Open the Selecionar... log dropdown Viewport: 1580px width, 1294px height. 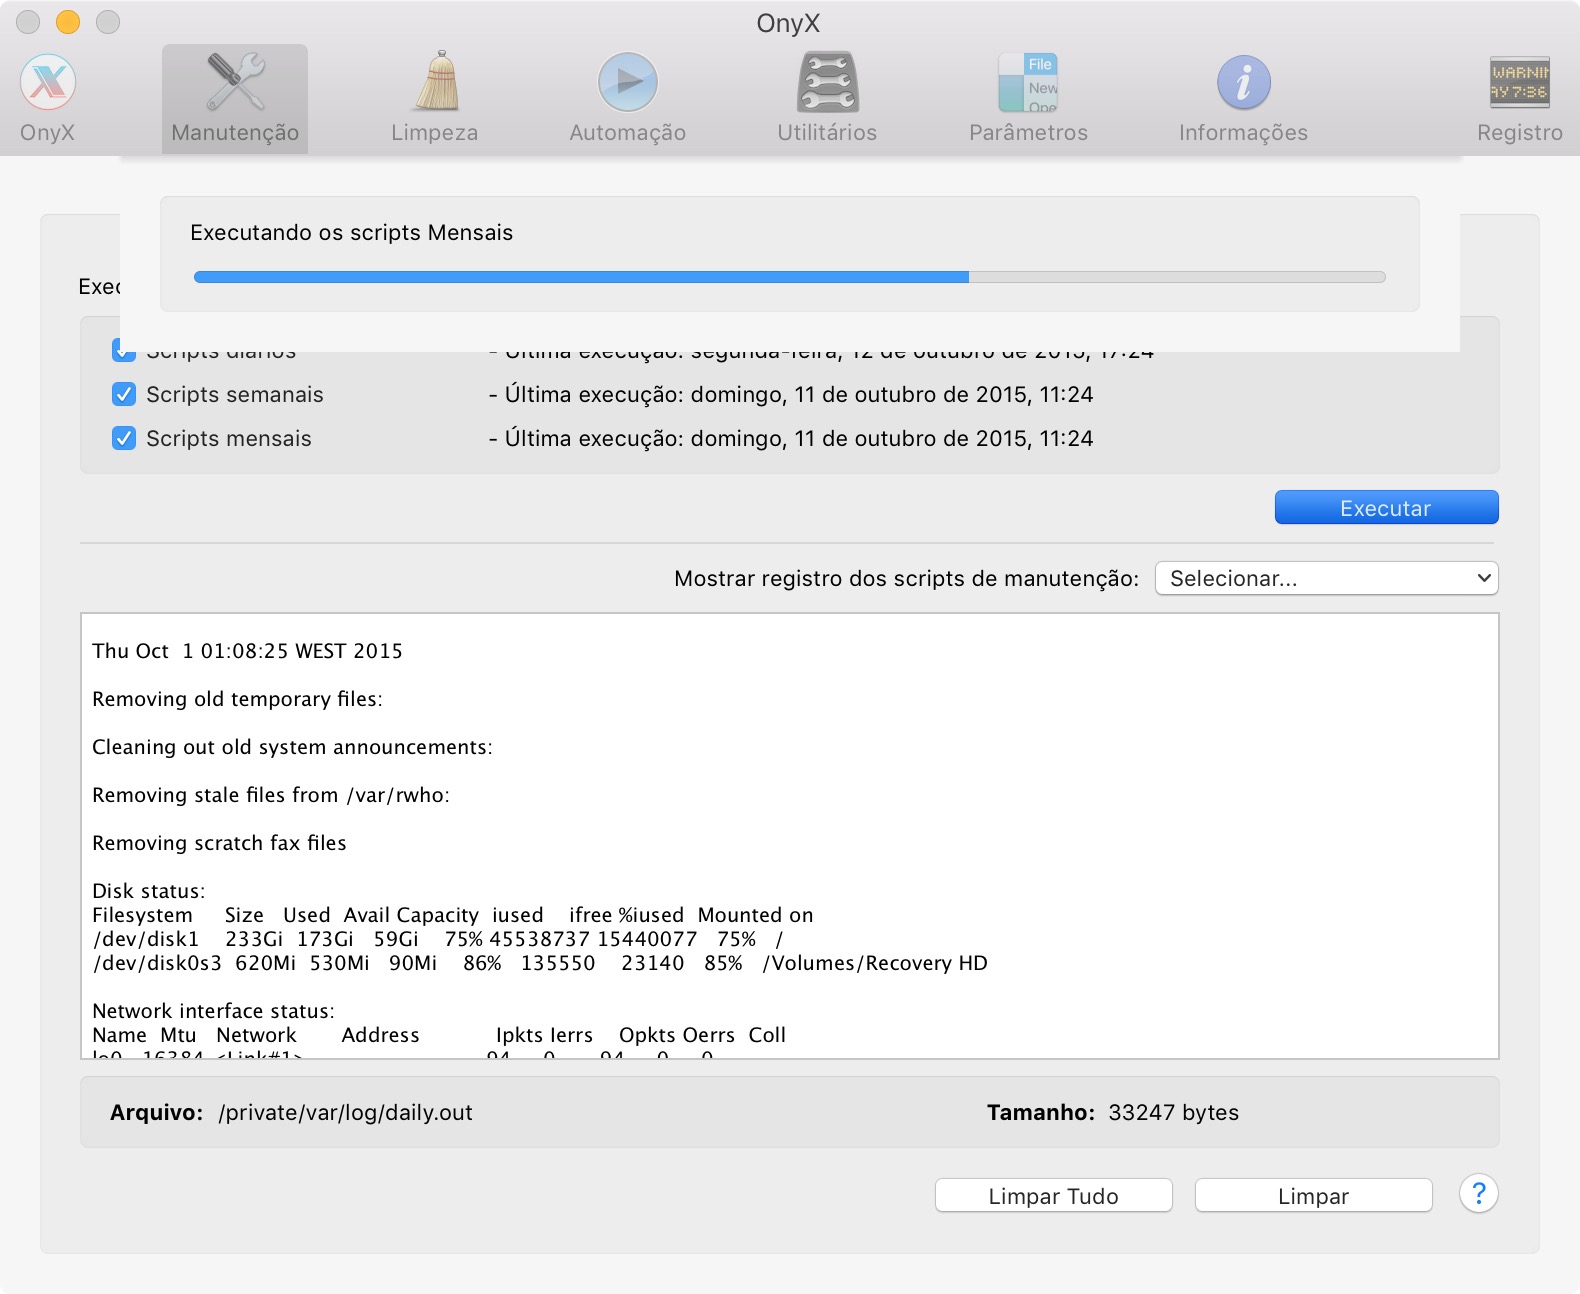1326,578
